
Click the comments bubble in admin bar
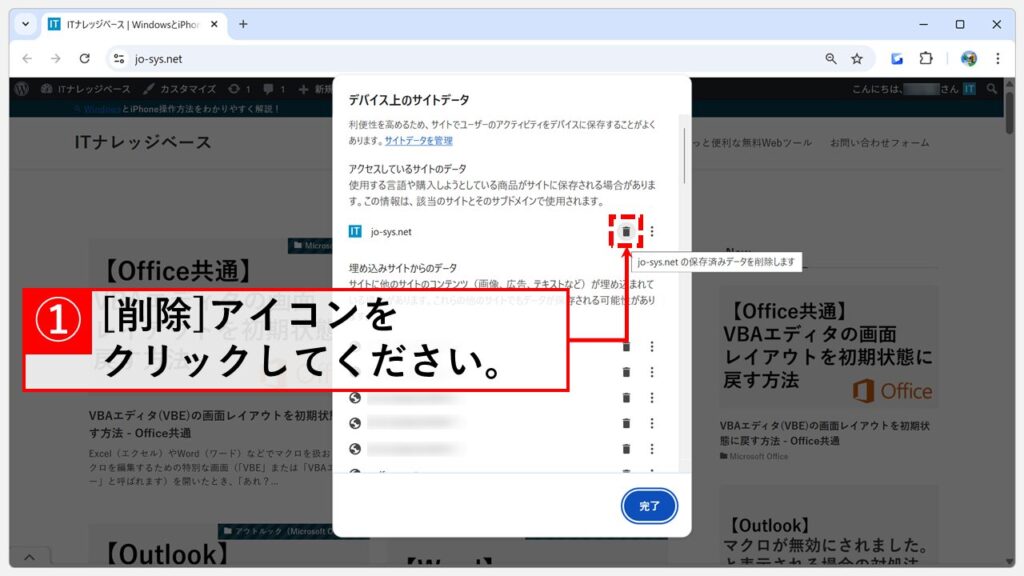(274, 89)
